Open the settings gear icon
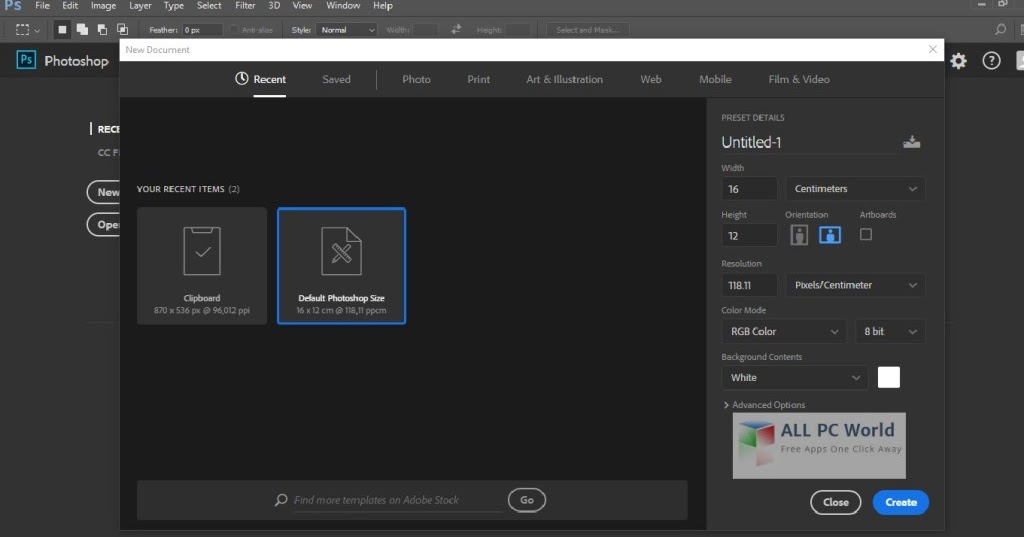1024x537 pixels. [x=959, y=61]
